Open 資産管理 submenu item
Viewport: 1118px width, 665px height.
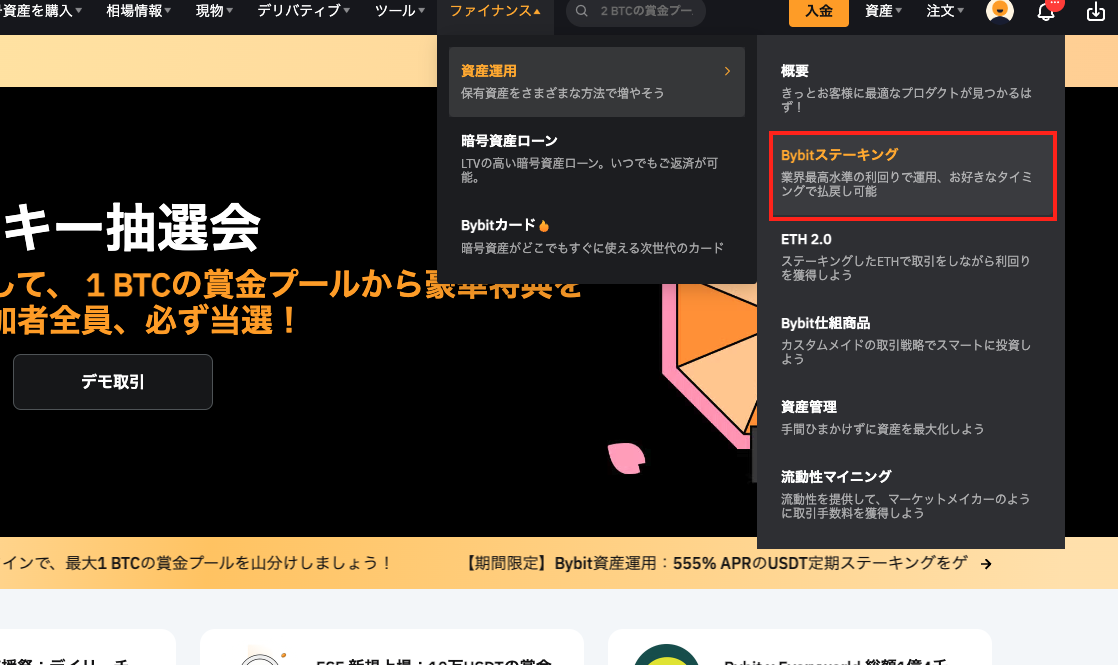tap(911, 418)
